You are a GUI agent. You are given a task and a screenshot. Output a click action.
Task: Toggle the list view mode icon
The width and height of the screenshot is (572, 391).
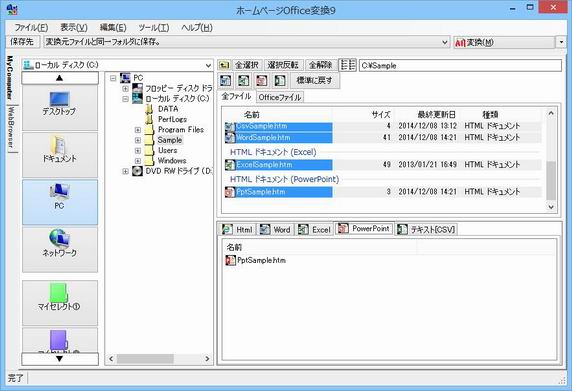coord(347,65)
